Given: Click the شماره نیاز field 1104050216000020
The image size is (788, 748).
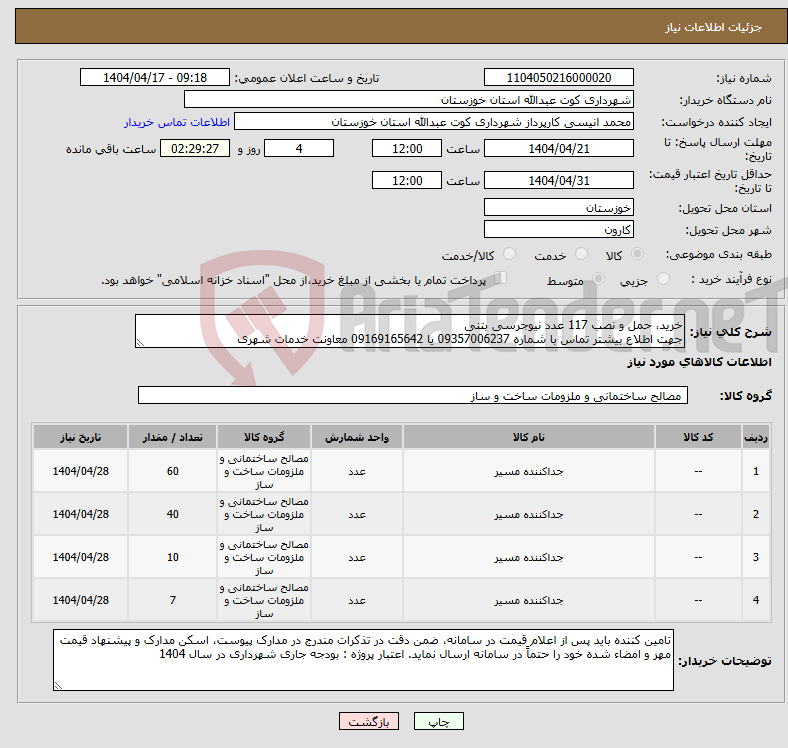Looking at the screenshot, I should 558,77.
